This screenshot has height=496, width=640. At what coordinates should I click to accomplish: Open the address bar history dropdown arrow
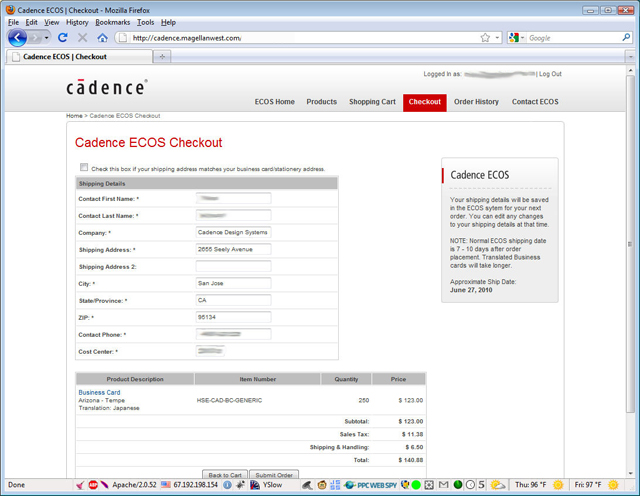(x=497, y=38)
